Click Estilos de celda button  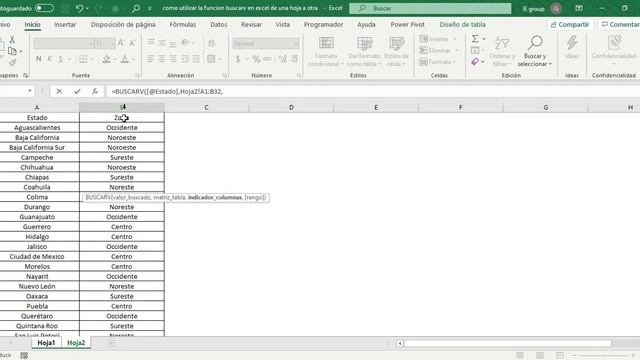click(396, 51)
